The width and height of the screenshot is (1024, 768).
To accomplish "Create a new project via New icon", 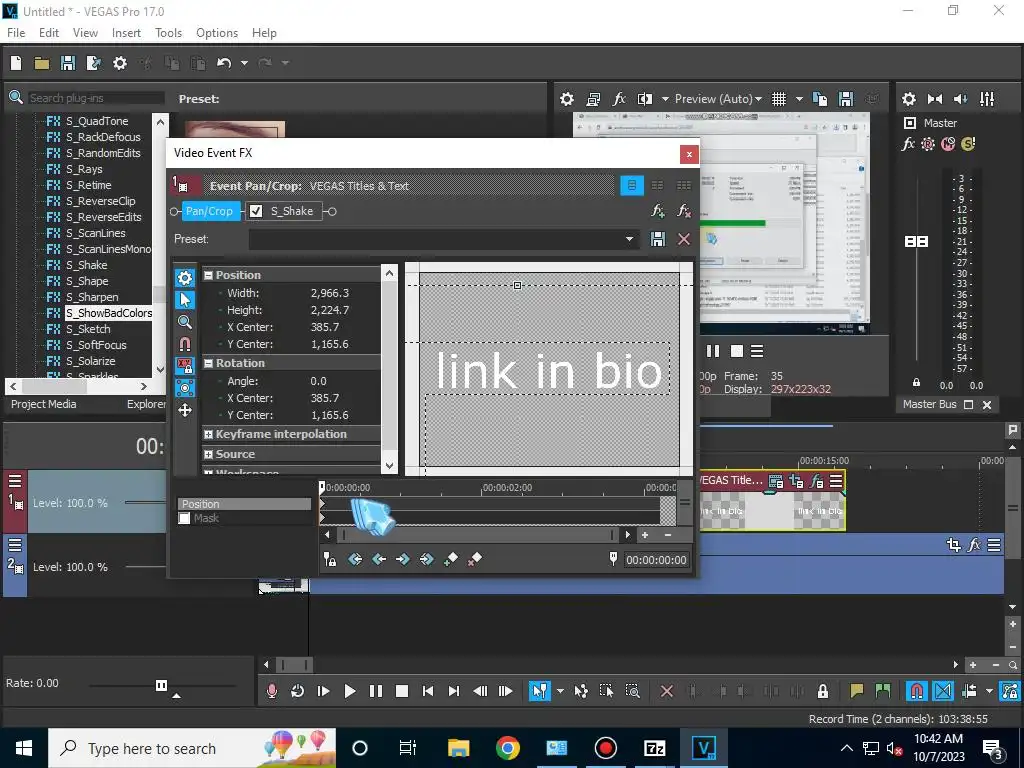I will click(16, 63).
